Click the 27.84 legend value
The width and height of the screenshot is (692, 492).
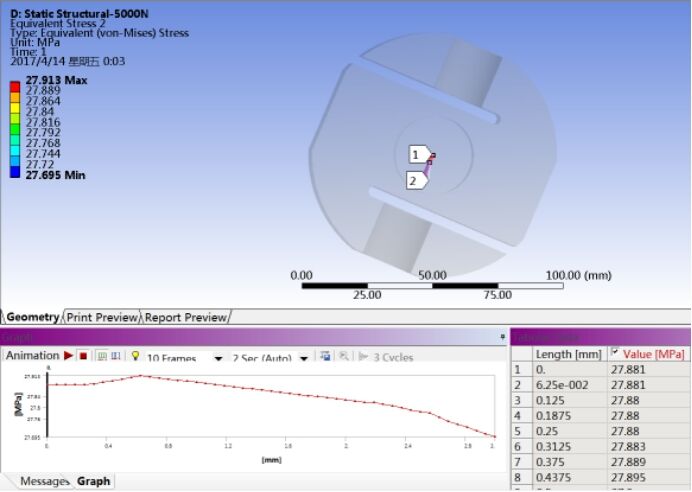point(40,112)
